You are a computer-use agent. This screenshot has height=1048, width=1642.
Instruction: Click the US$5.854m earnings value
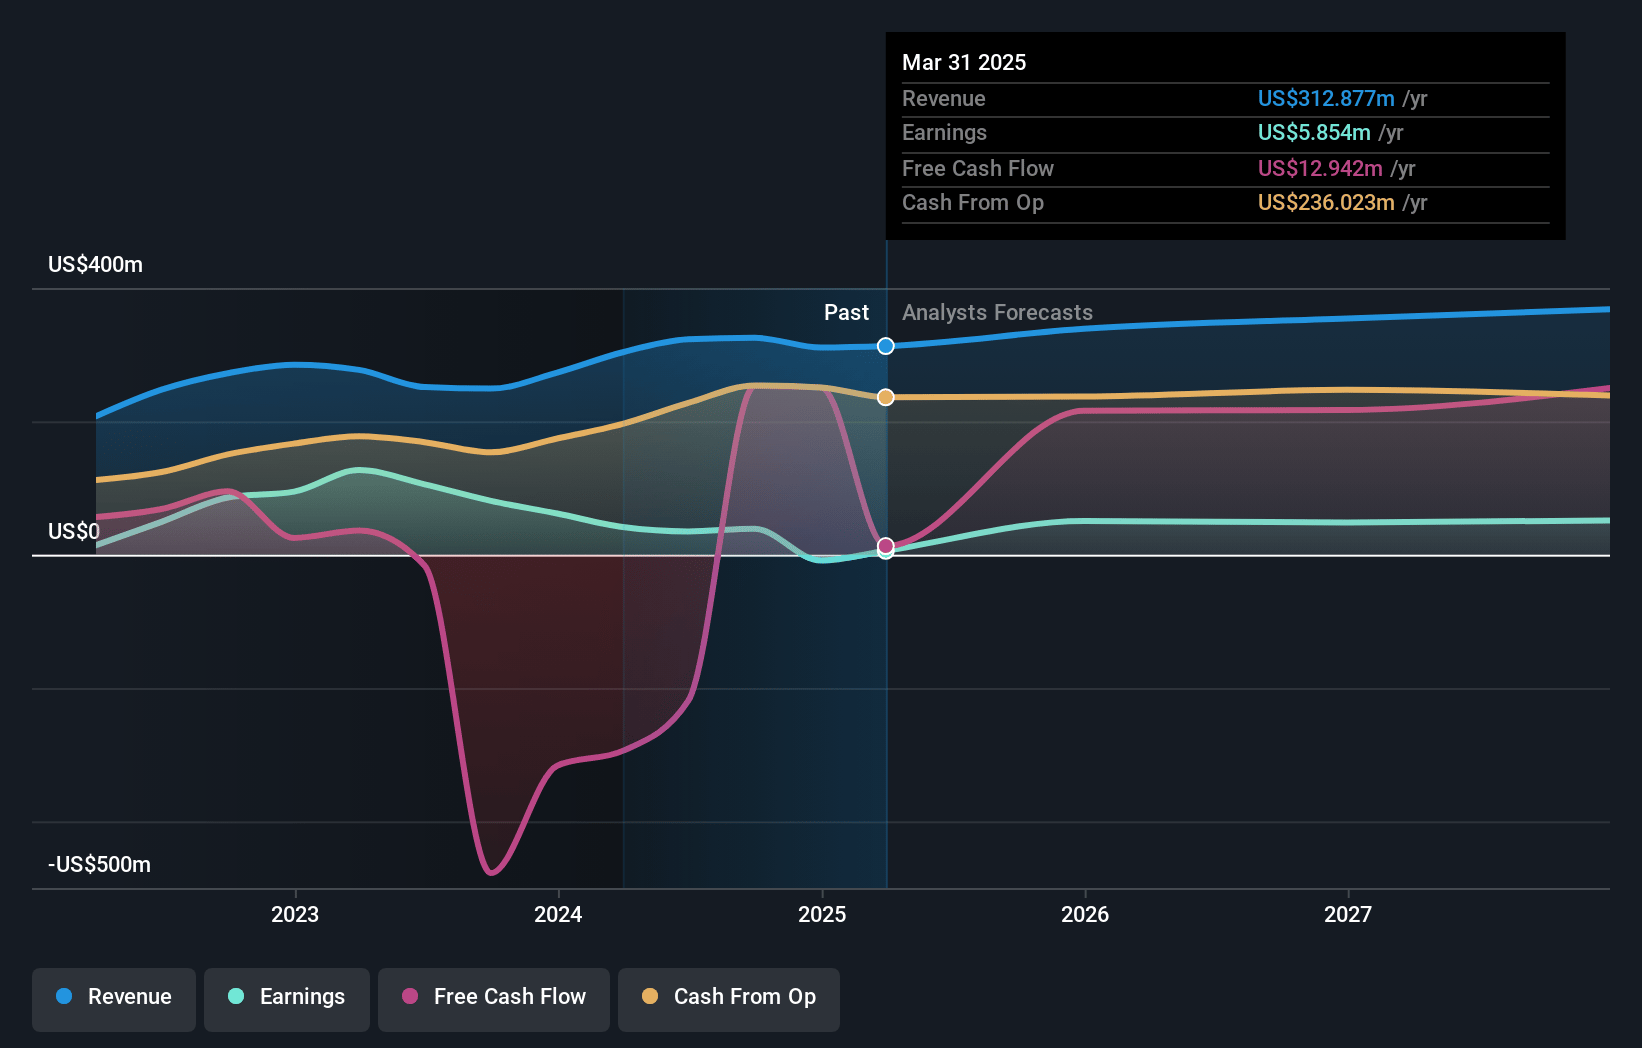click(1314, 132)
